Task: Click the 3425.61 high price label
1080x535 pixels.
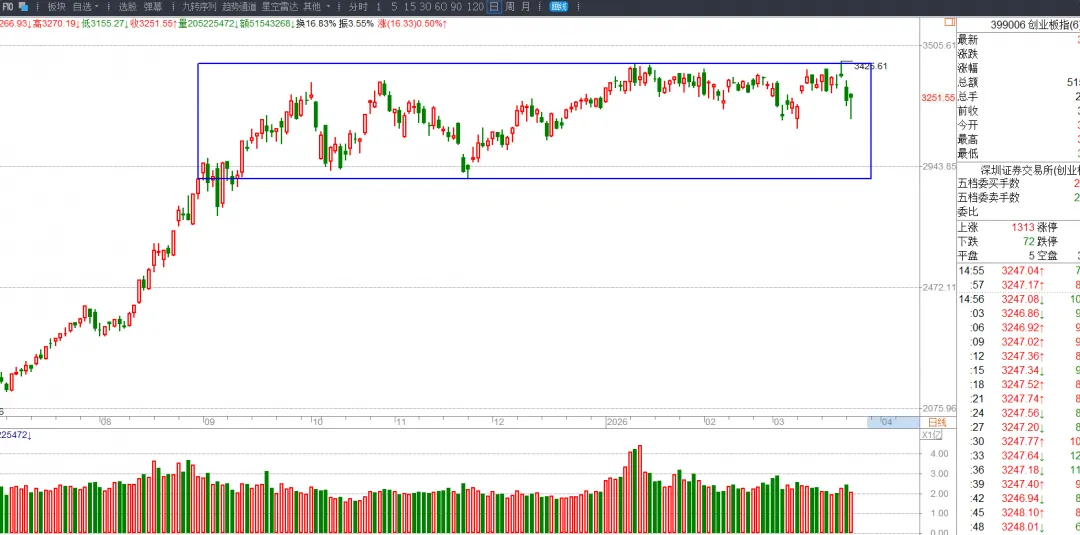Action: pos(871,67)
